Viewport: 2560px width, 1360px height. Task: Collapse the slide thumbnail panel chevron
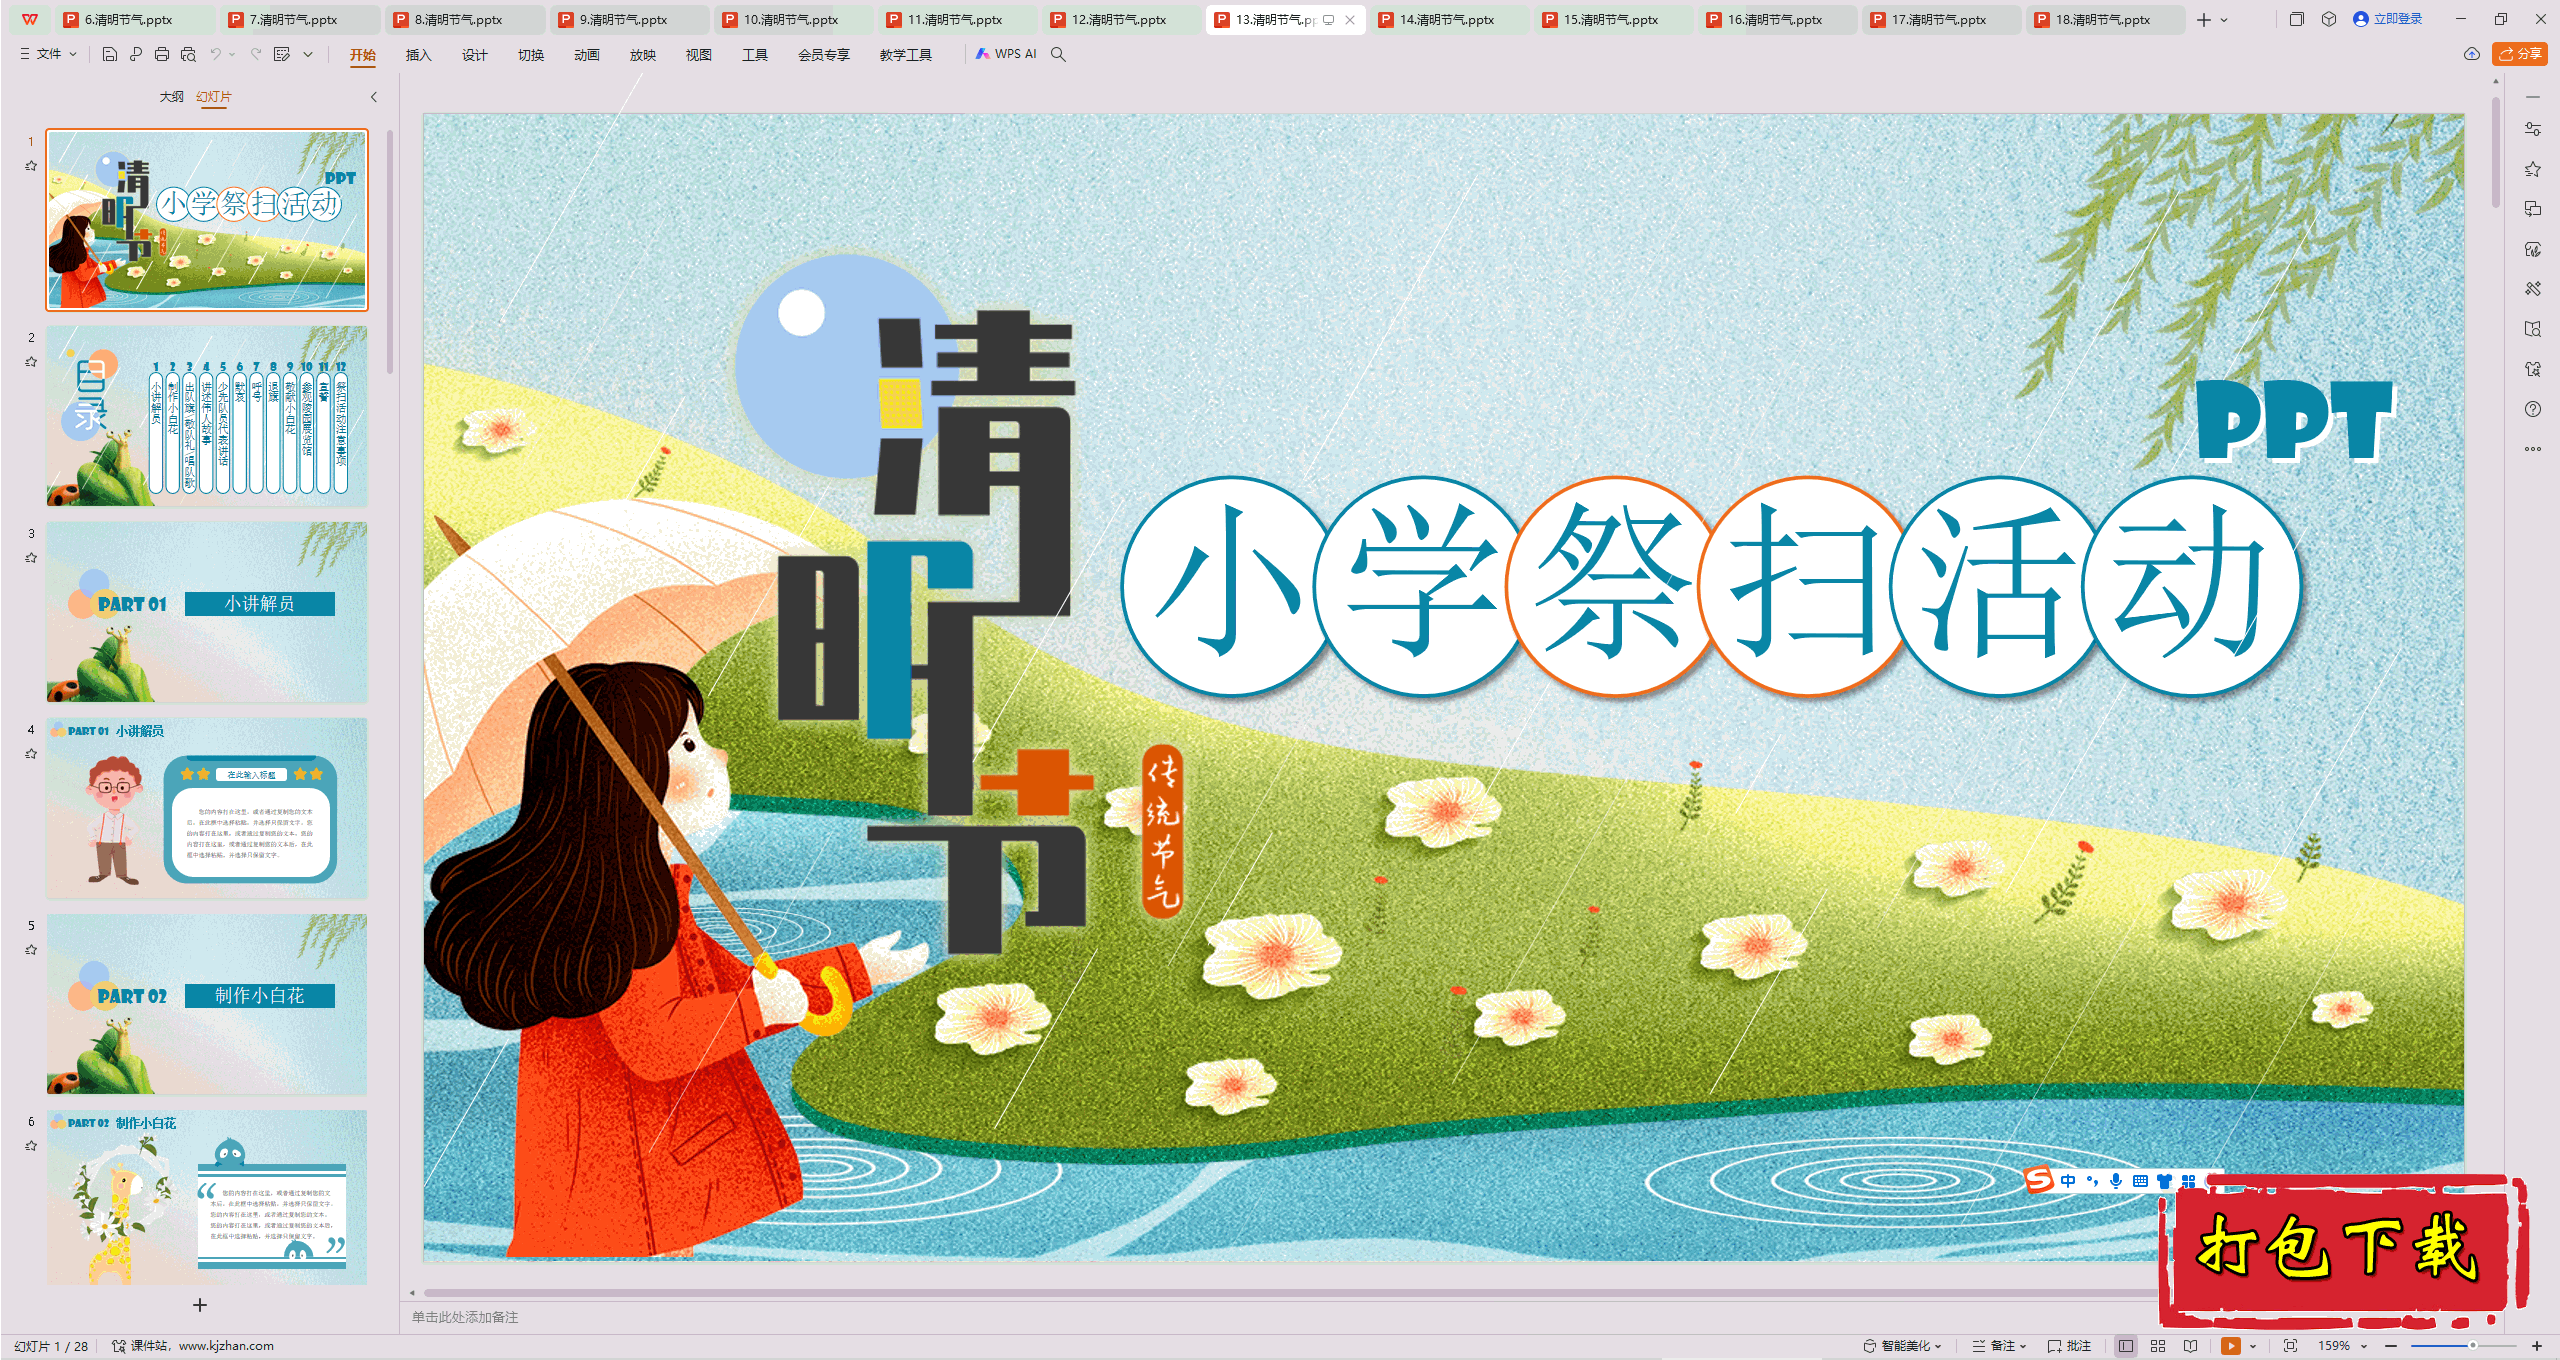click(374, 97)
